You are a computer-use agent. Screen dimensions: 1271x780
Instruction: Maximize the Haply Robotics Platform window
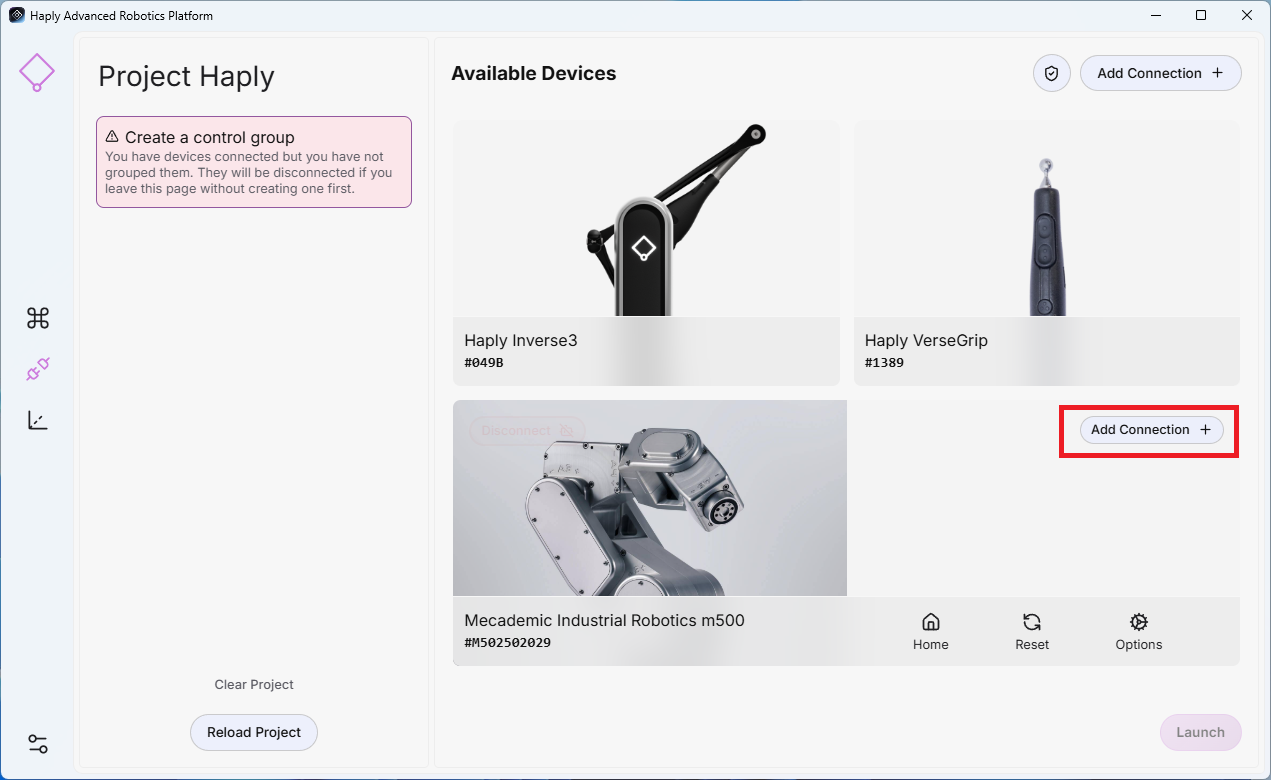click(1201, 15)
